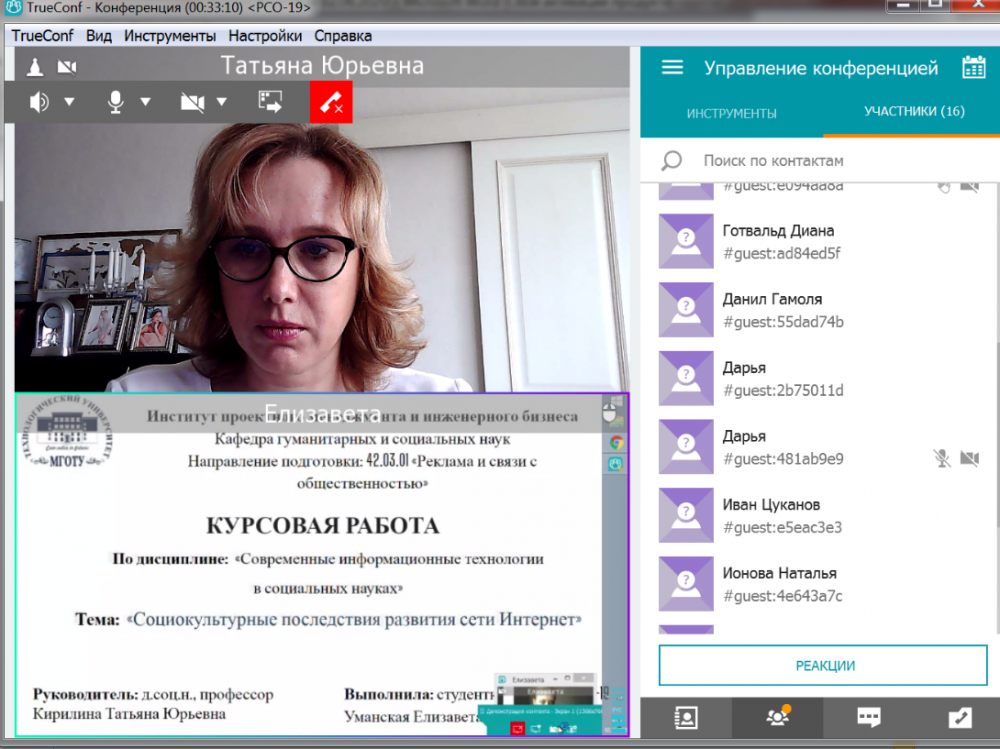Expand the microphone options dropdown arrow
Image resolution: width=1000 pixels, height=749 pixels.
(x=145, y=102)
